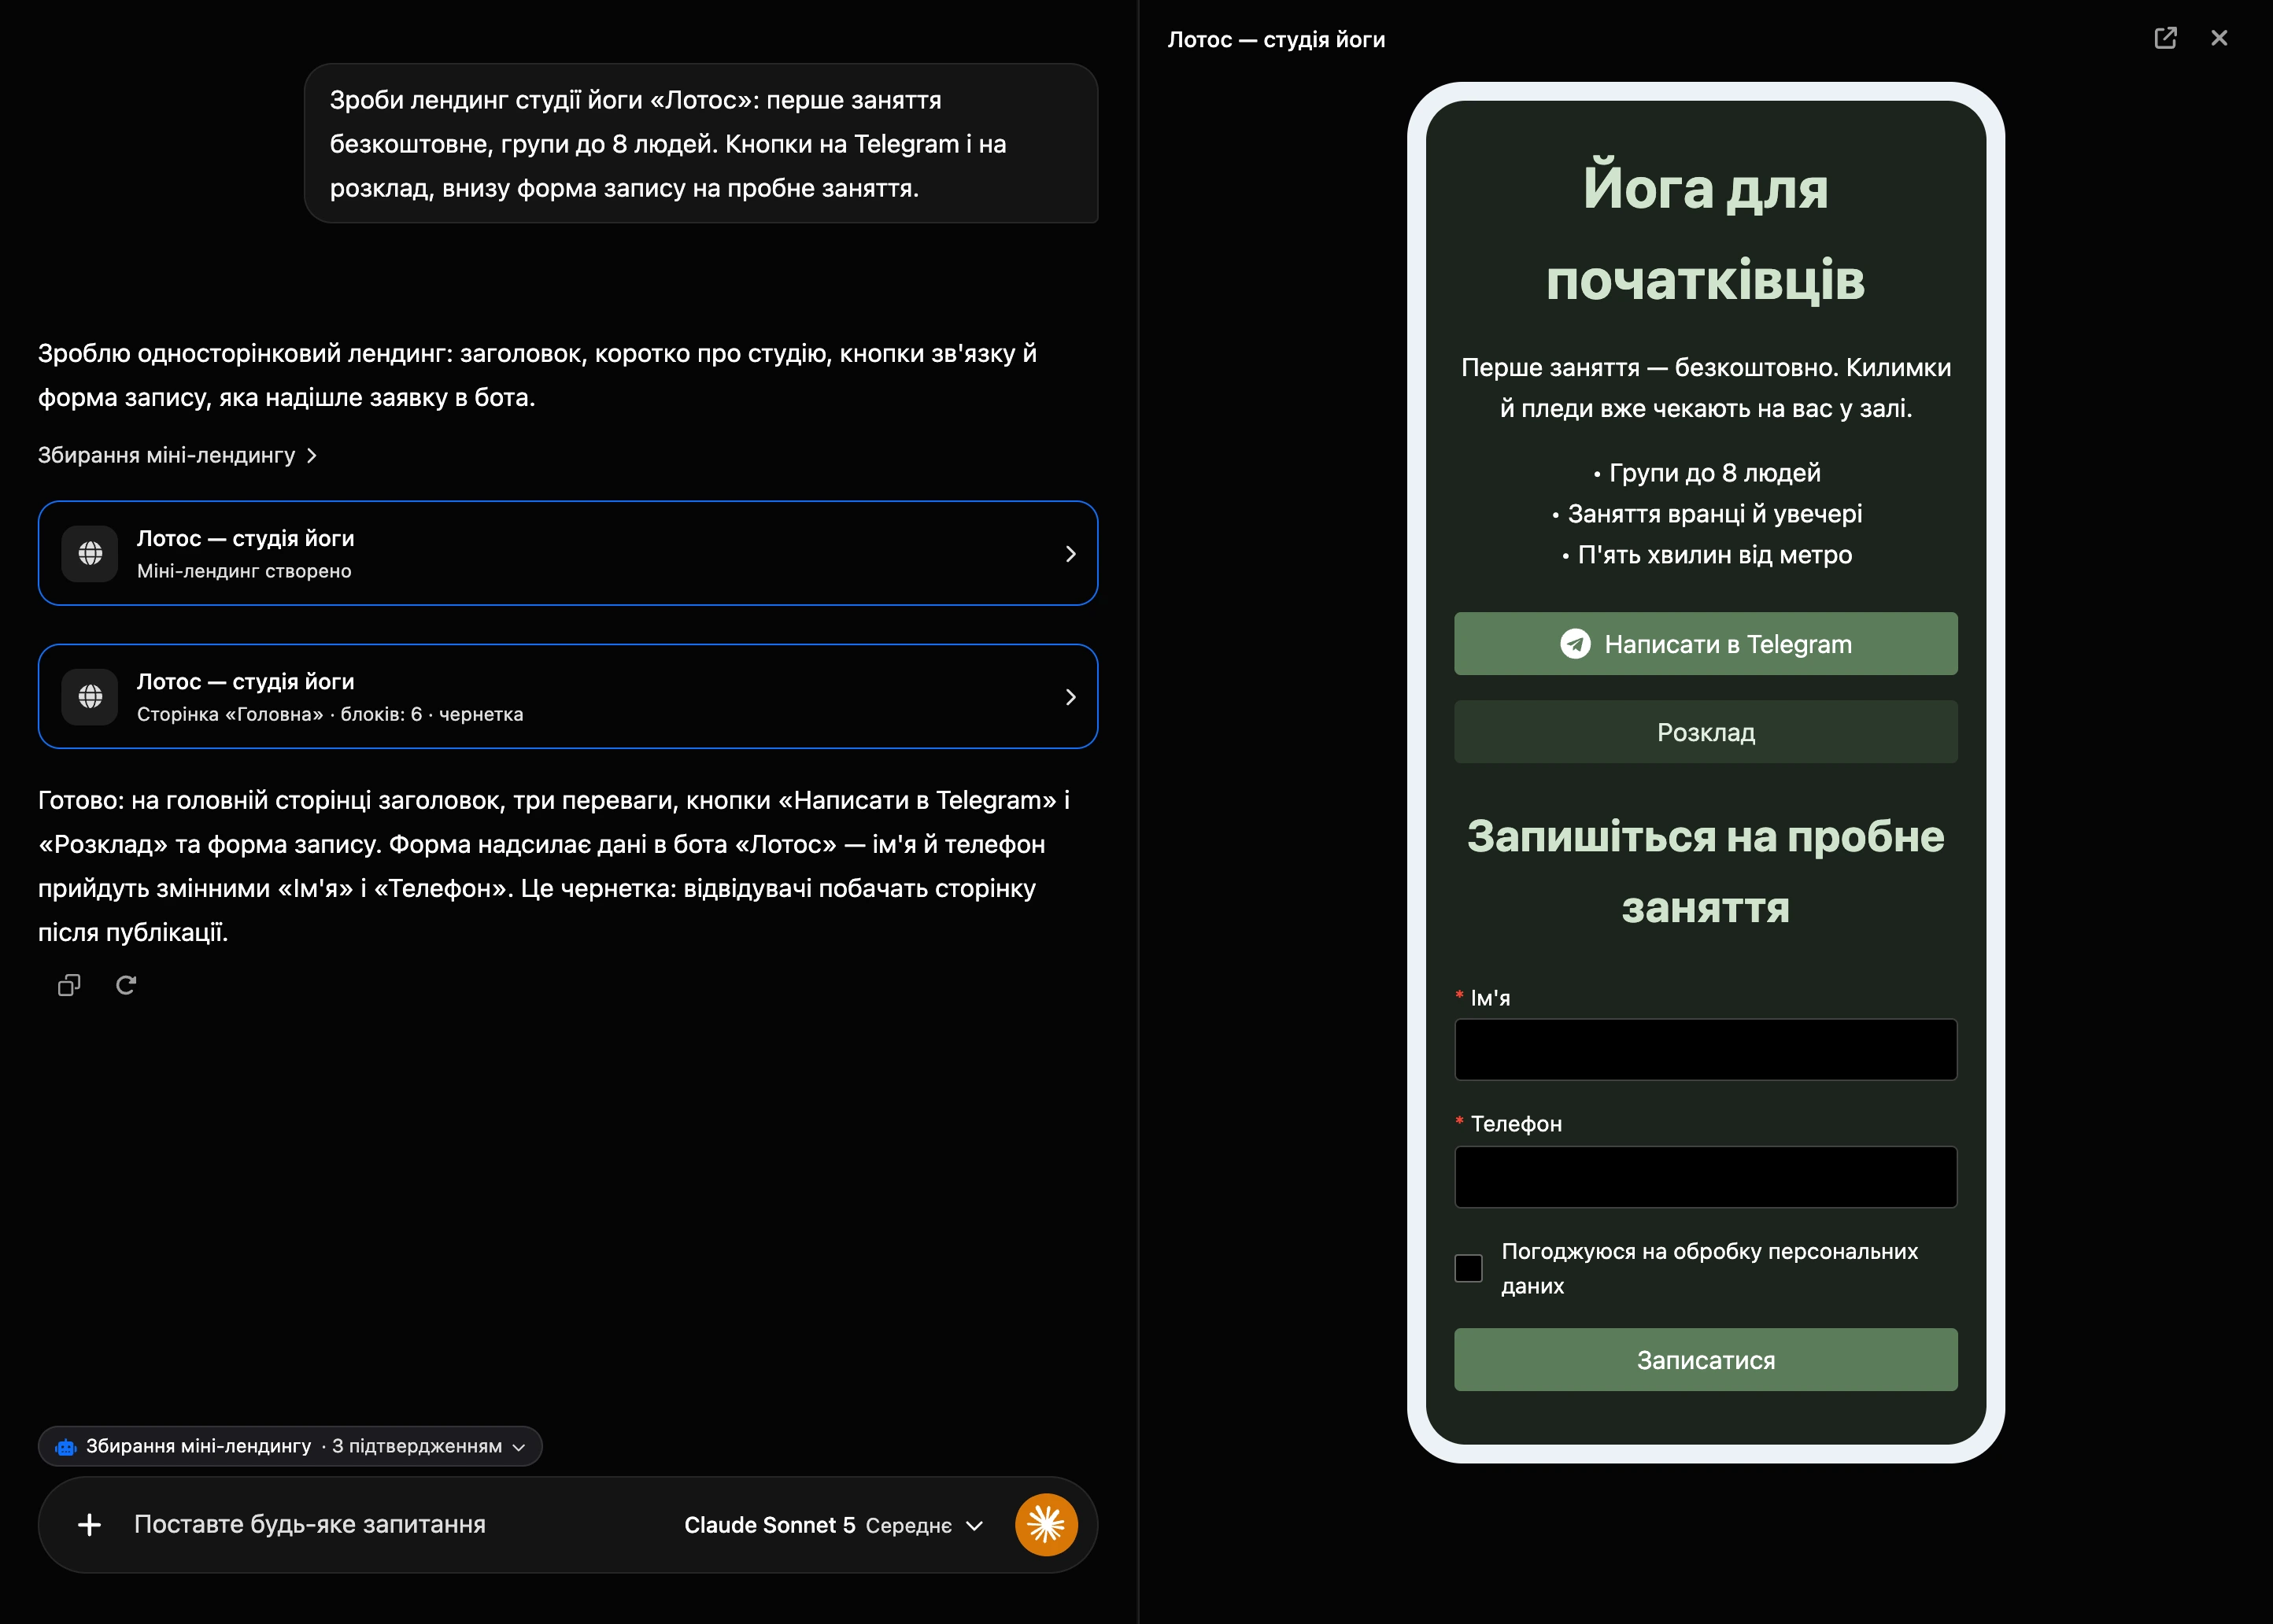Open «Лотос — студія йоги» draft page card
The height and width of the screenshot is (1624, 2273).
tap(568, 696)
